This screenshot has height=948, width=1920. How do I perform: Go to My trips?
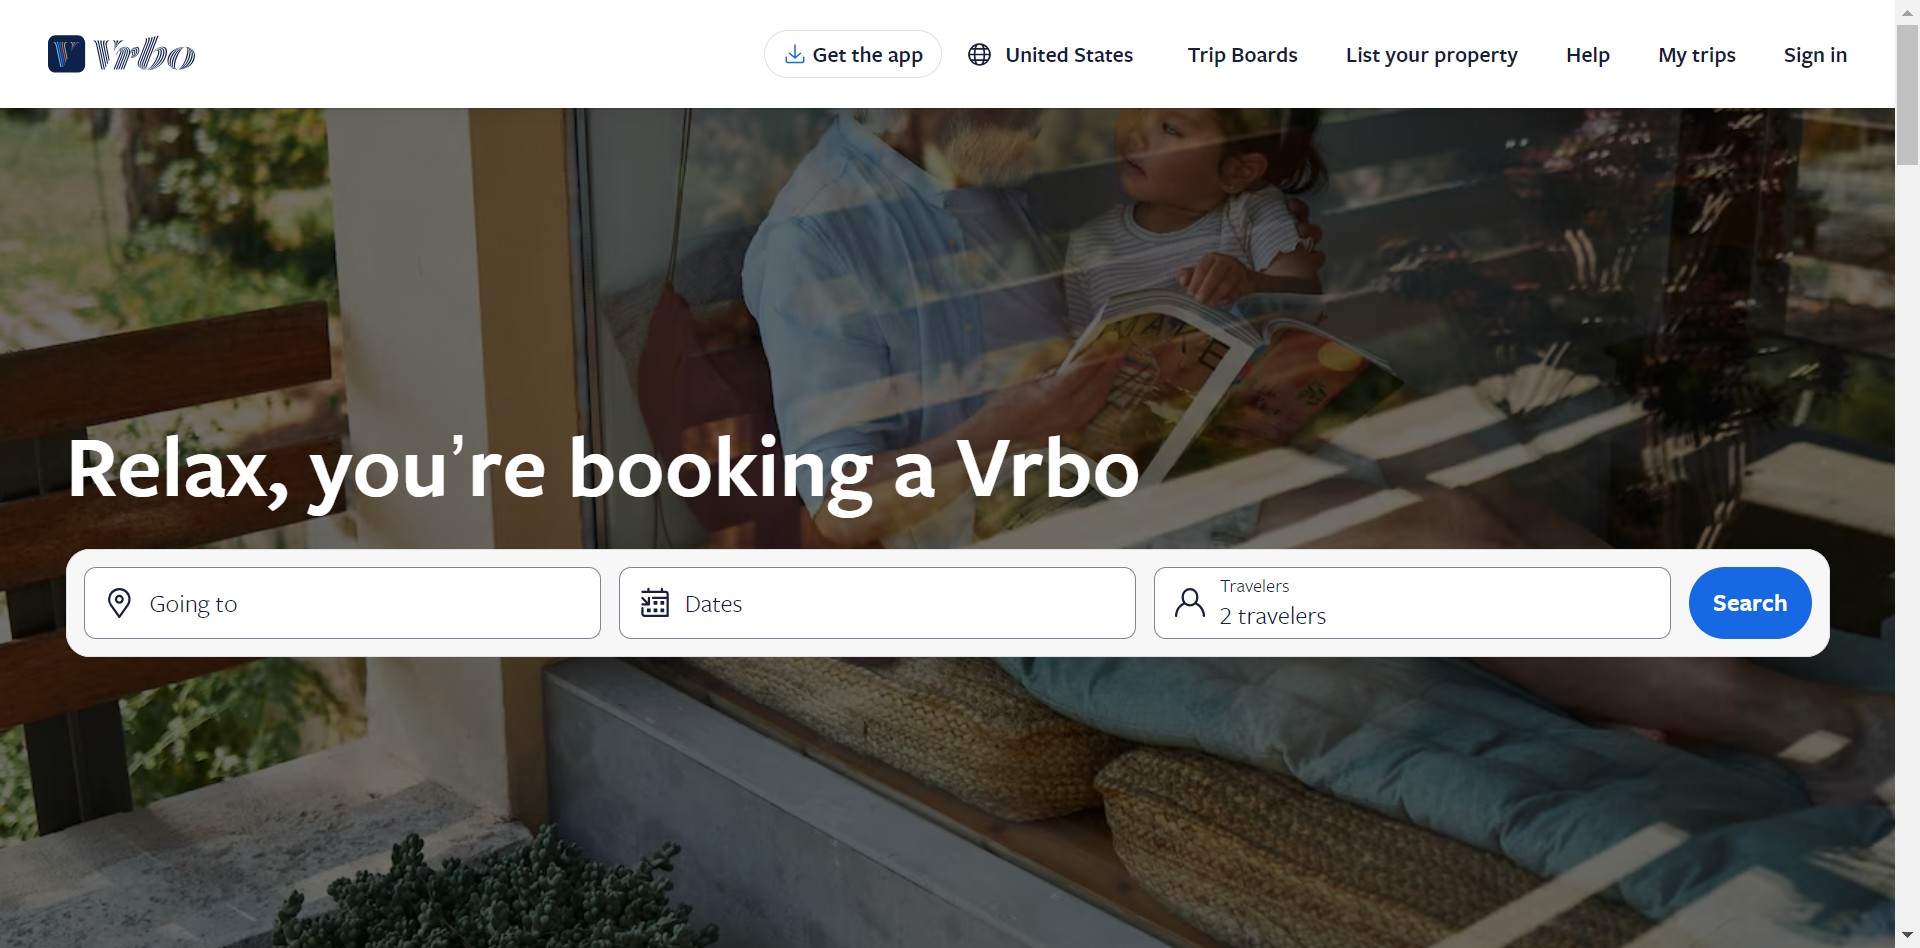[x=1696, y=54]
